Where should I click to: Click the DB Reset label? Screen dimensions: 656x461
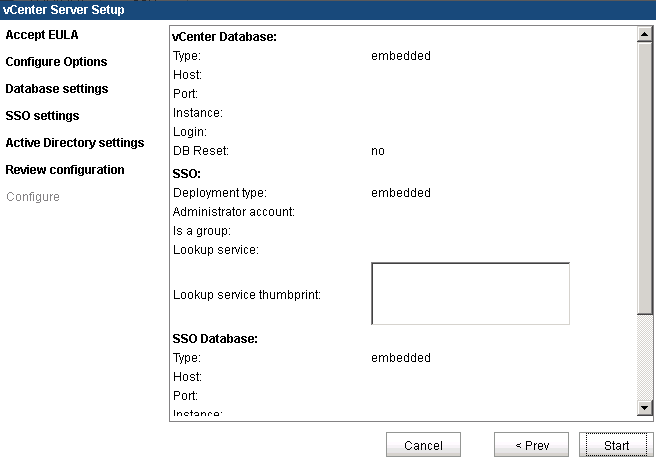201,151
